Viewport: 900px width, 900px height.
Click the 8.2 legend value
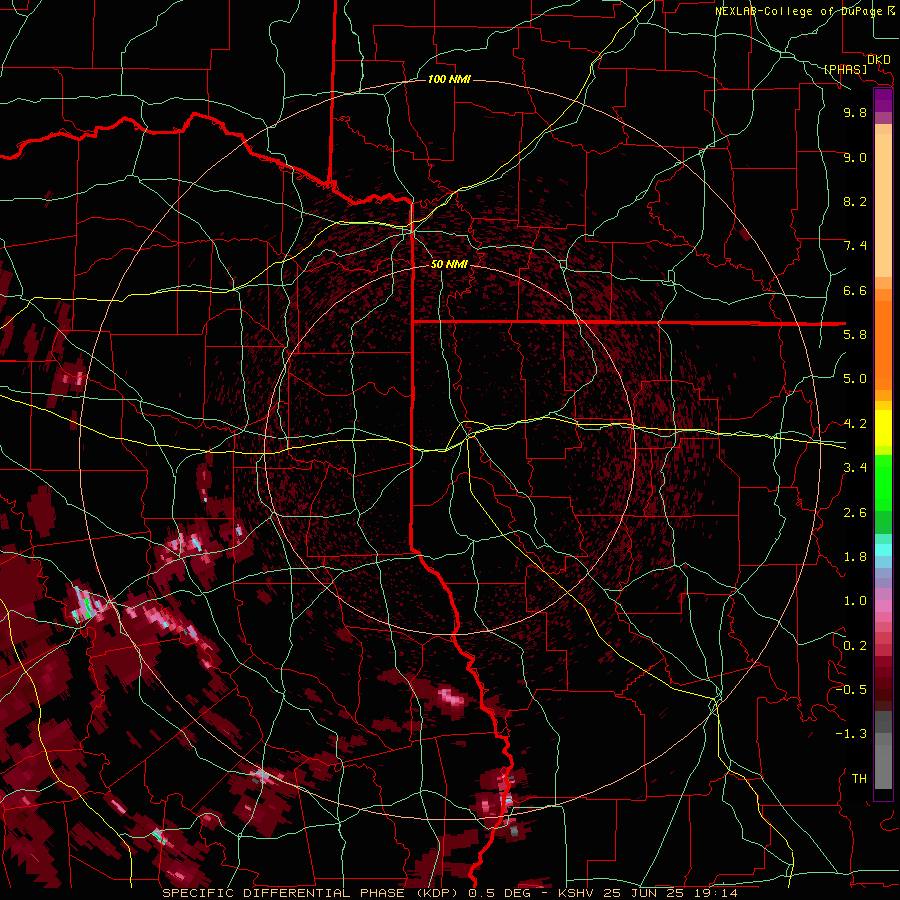[x=855, y=201]
